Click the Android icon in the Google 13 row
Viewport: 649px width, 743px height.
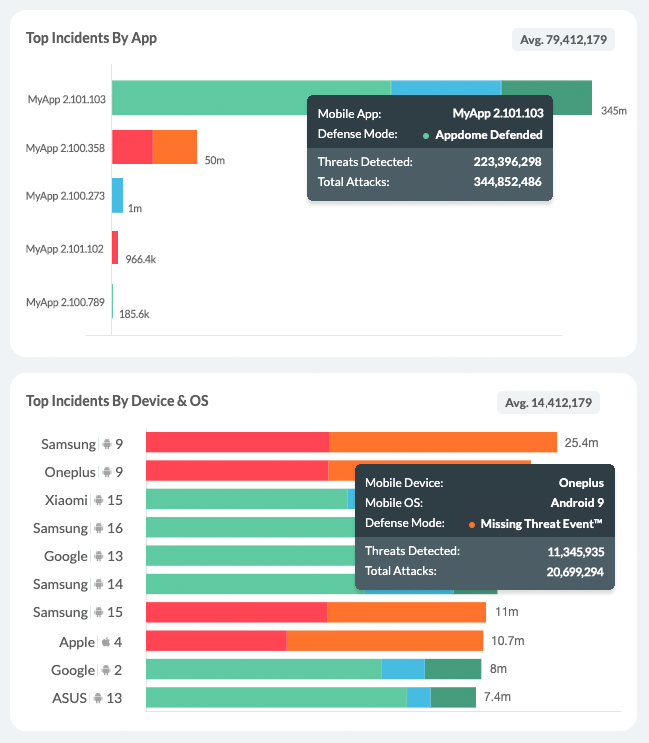click(x=99, y=556)
